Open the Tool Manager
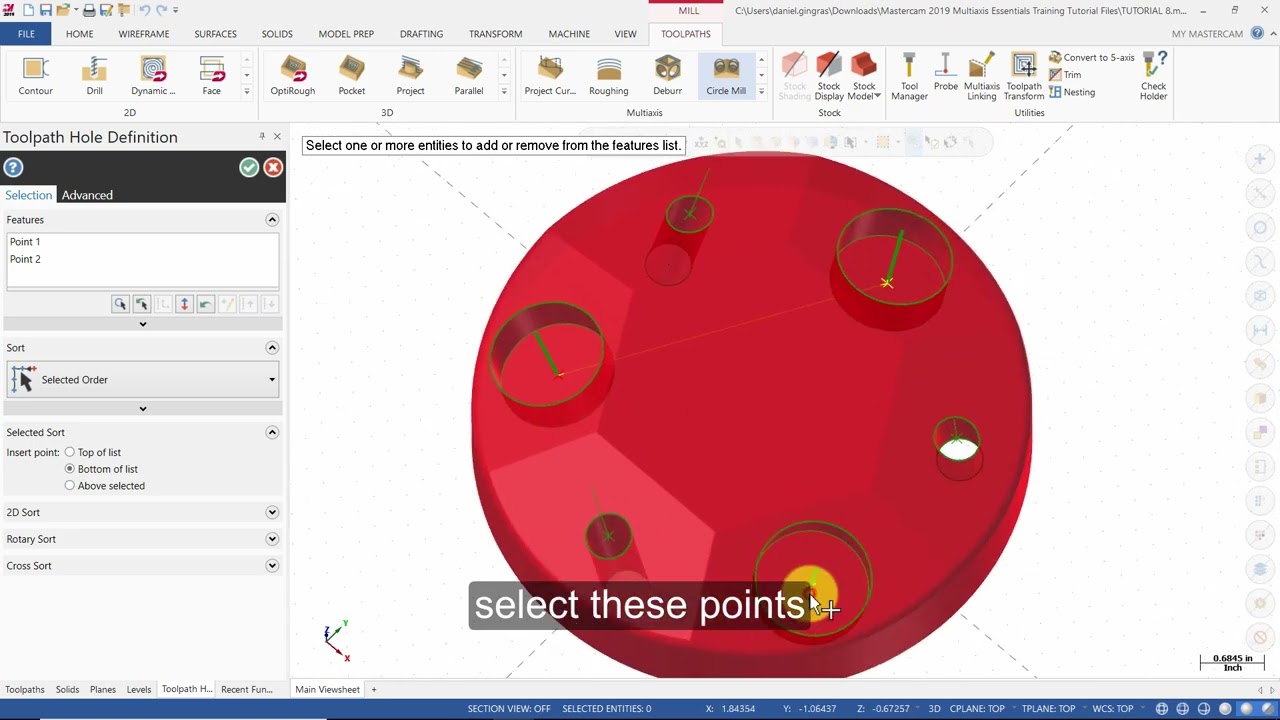This screenshot has width=1280, height=720. point(909,76)
